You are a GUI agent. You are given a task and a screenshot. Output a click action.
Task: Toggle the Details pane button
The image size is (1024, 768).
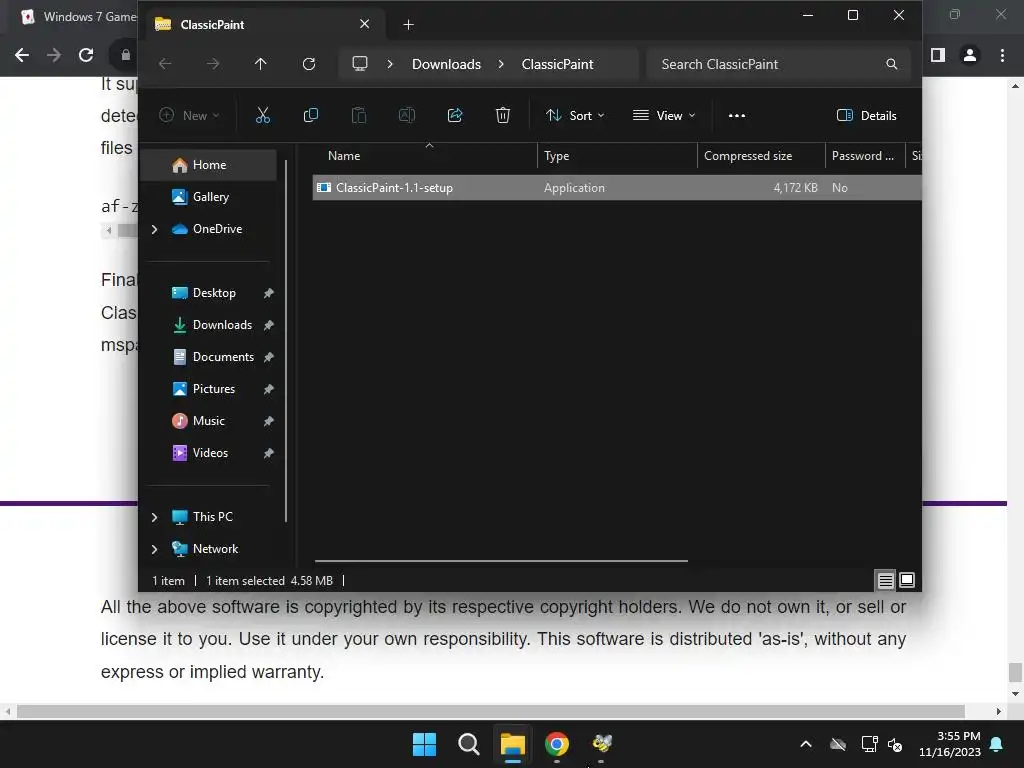[x=867, y=116]
